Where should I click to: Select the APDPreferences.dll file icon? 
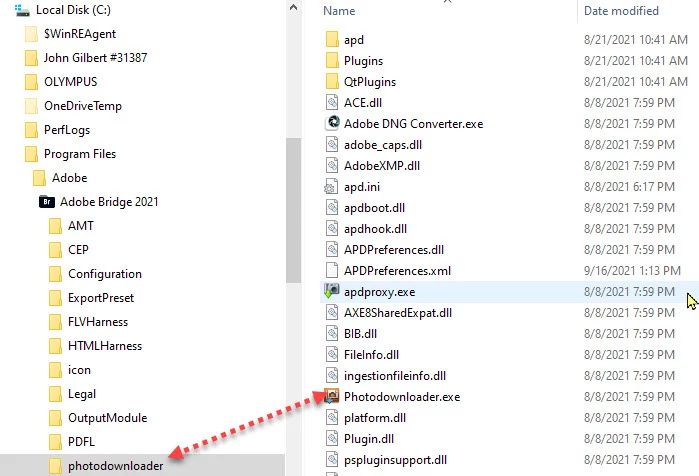pyautogui.click(x=332, y=250)
